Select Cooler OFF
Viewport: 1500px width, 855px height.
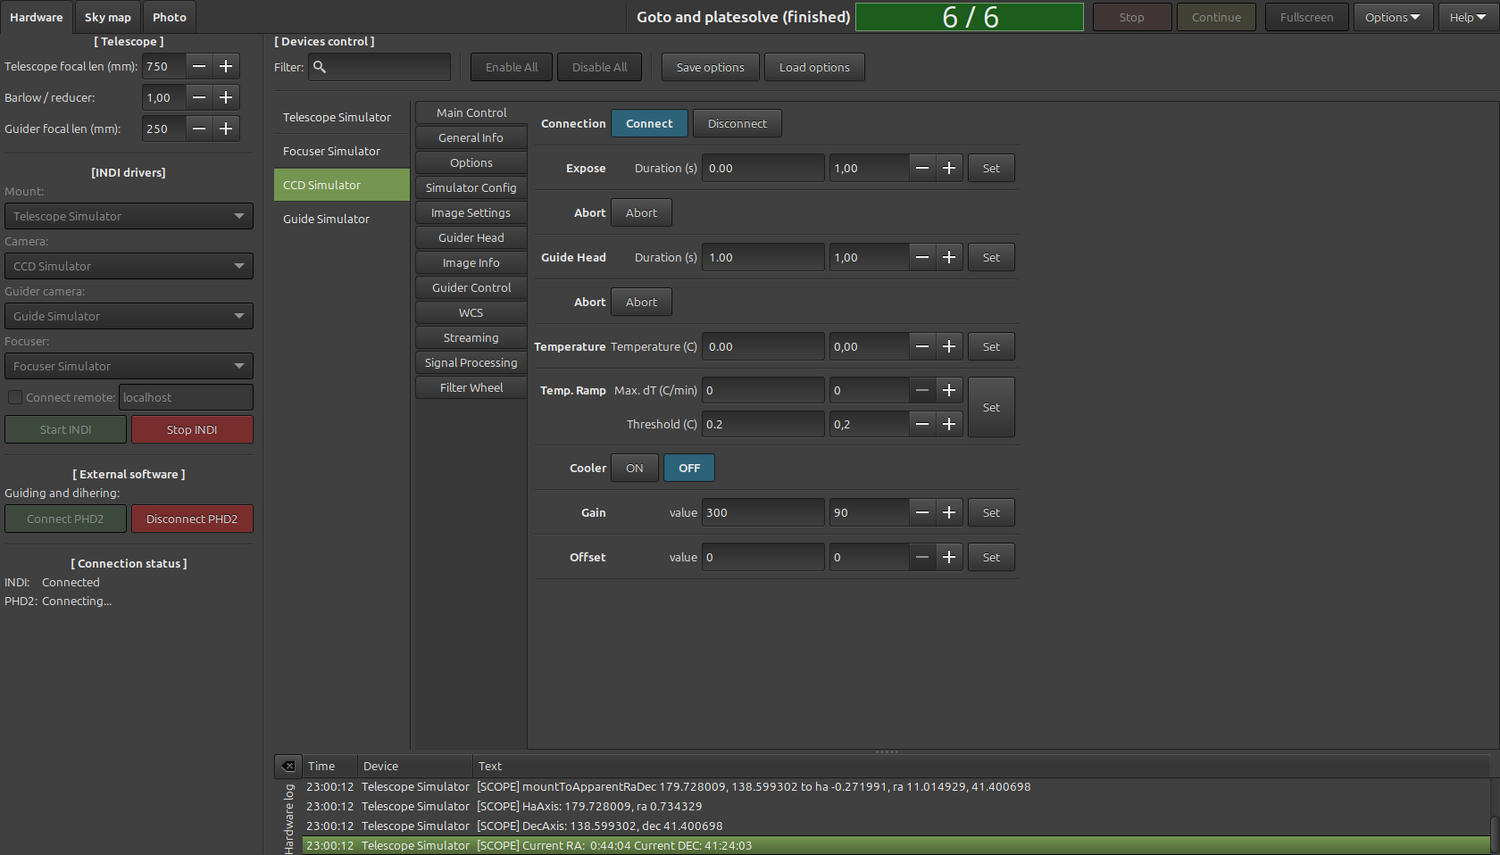pyautogui.click(x=689, y=468)
